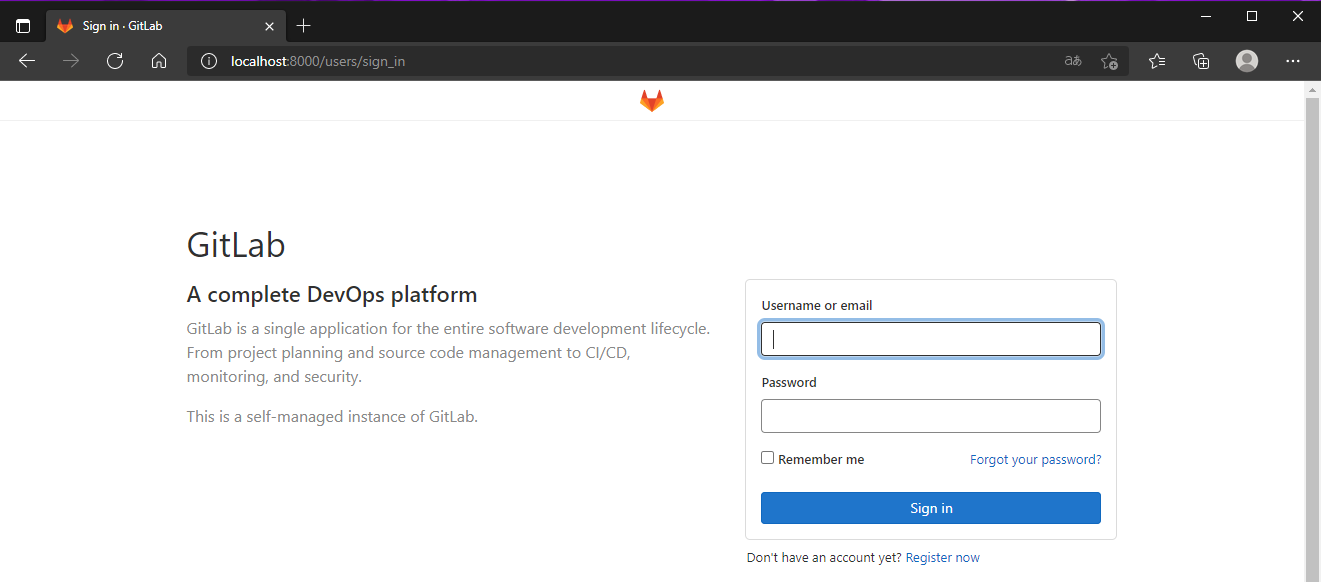Viewport: 1321px width, 582px height.
Task: Open the Collections icon
Action: click(1202, 61)
